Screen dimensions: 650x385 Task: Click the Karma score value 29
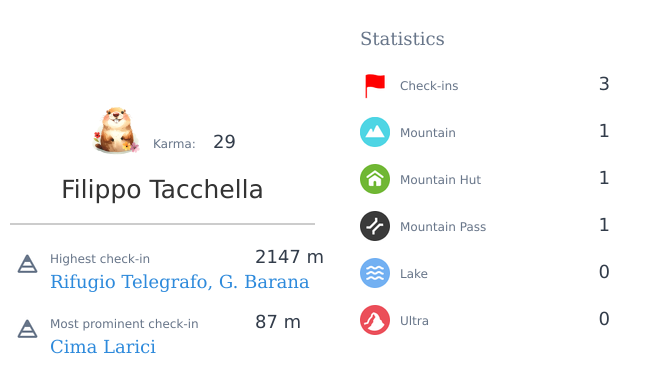pos(224,142)
